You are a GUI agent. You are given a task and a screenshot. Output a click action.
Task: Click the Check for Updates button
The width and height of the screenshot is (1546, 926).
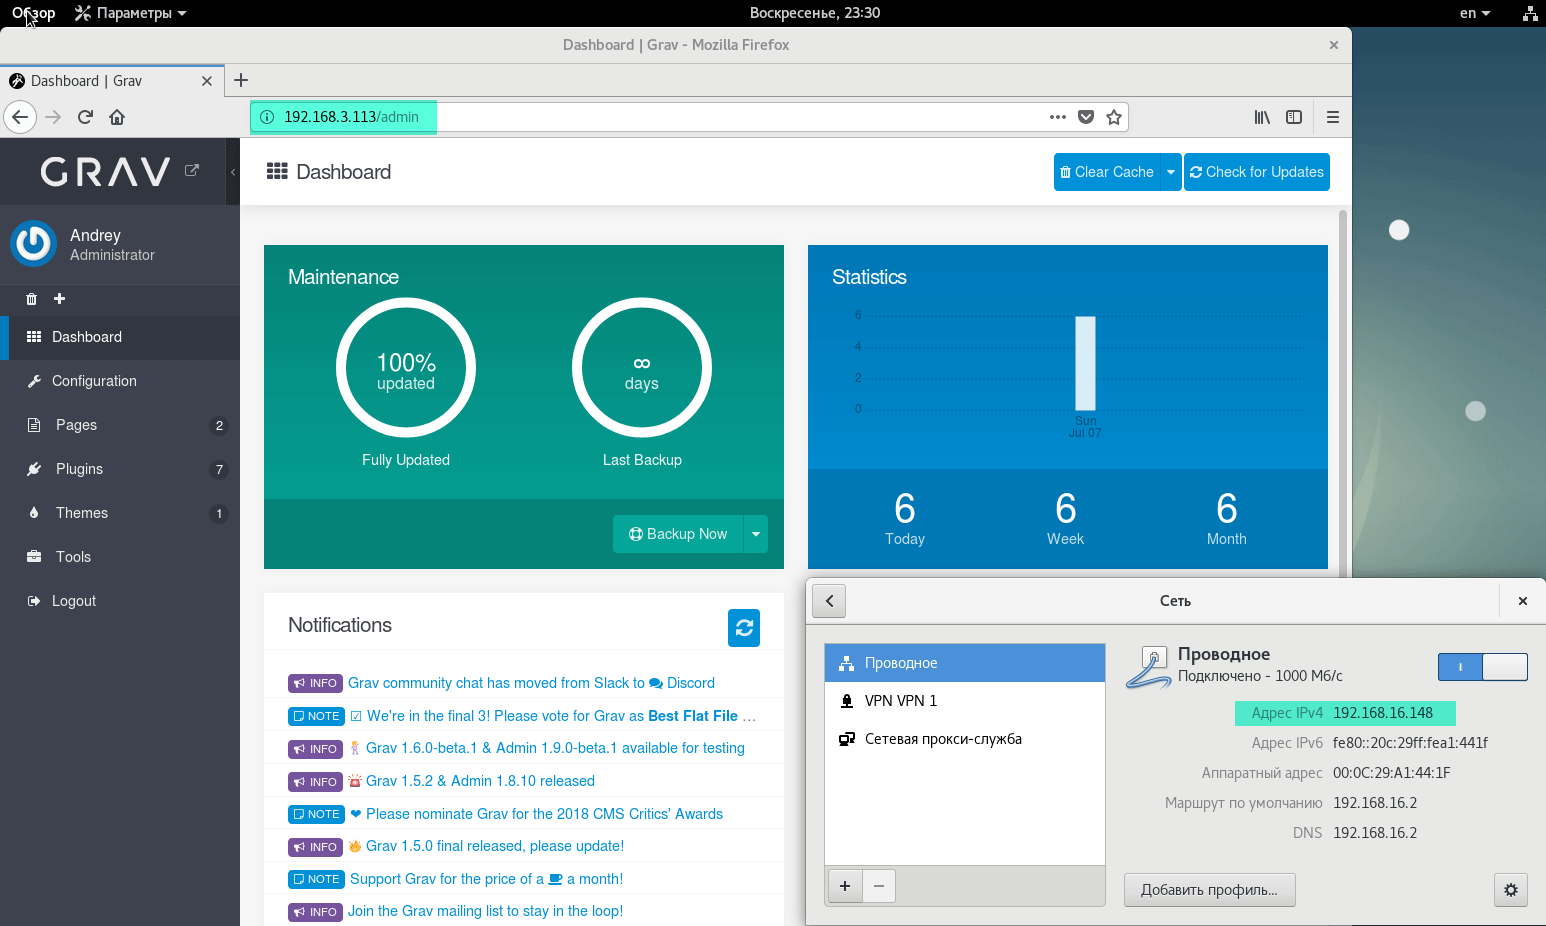pos(1256,172)
